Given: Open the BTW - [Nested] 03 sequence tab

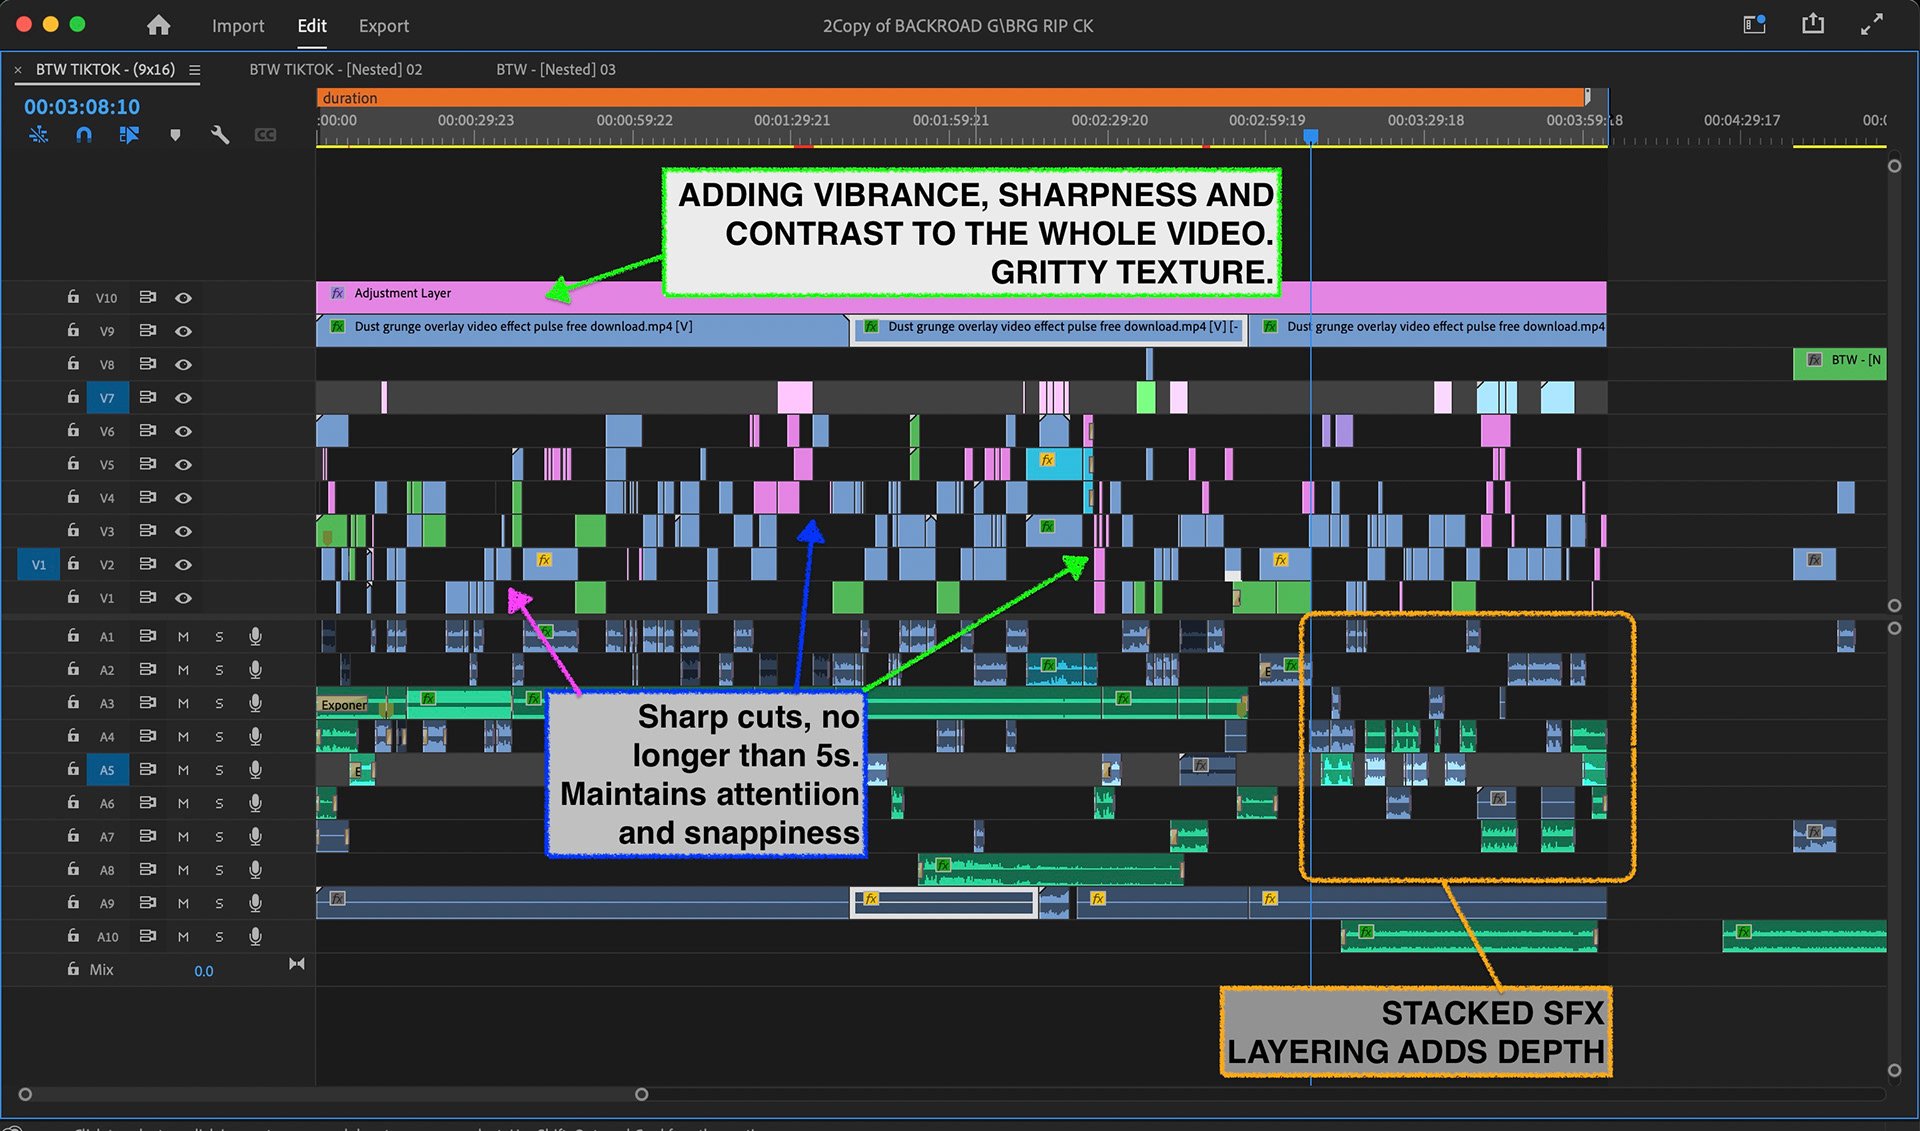Looking at the screenshot, I should tap(555, 70).
